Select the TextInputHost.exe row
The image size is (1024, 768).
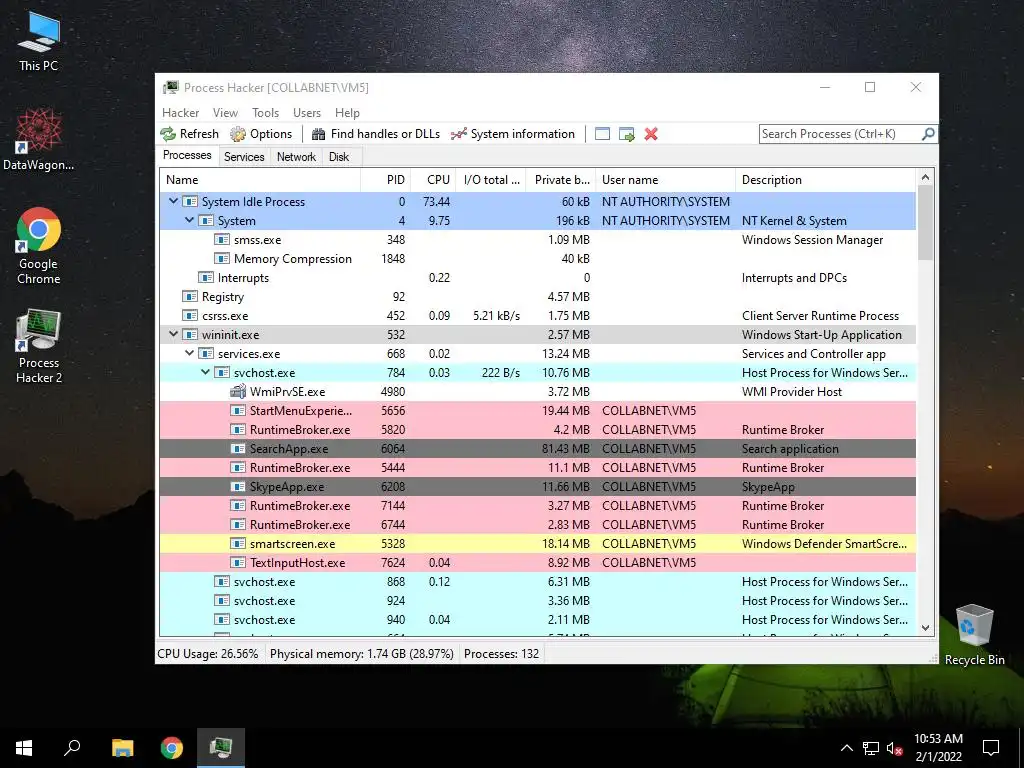click(x=537, y=562)
